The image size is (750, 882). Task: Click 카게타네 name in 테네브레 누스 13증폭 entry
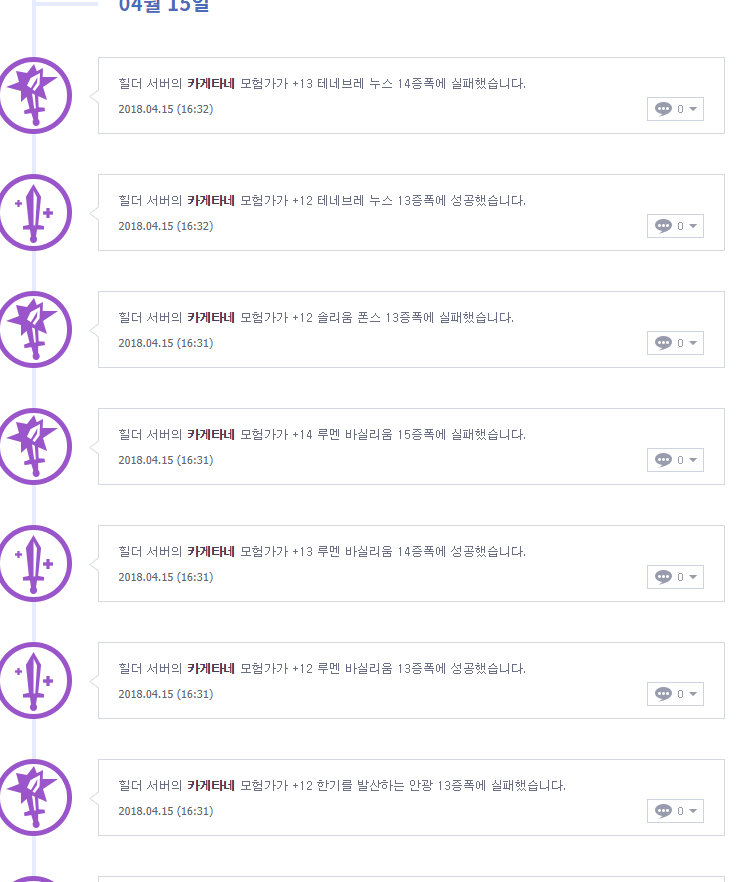coord(210,201)
